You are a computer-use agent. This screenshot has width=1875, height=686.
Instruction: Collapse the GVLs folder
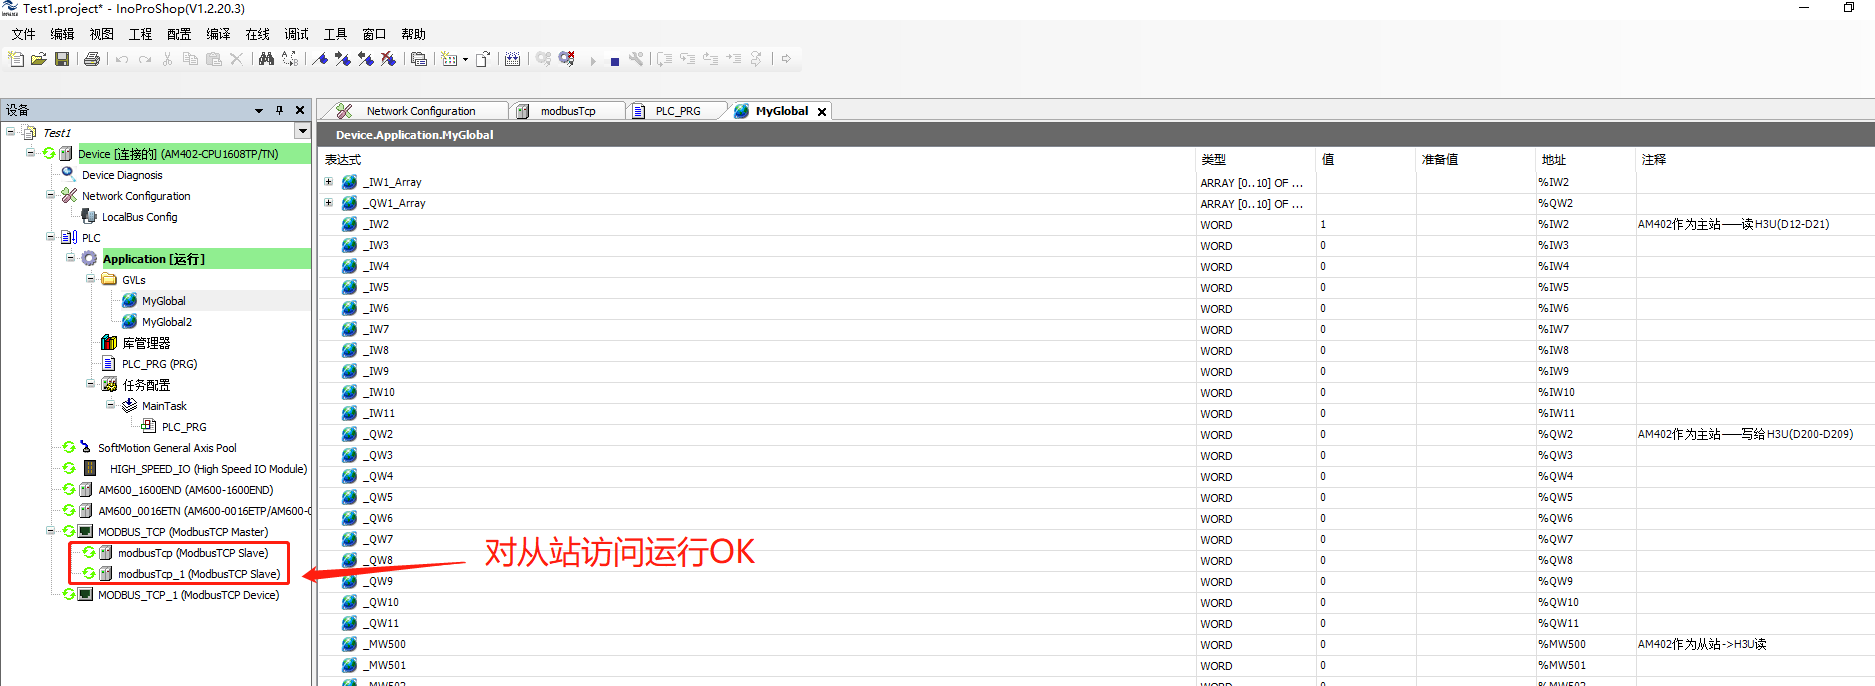(x=91, y=279)
